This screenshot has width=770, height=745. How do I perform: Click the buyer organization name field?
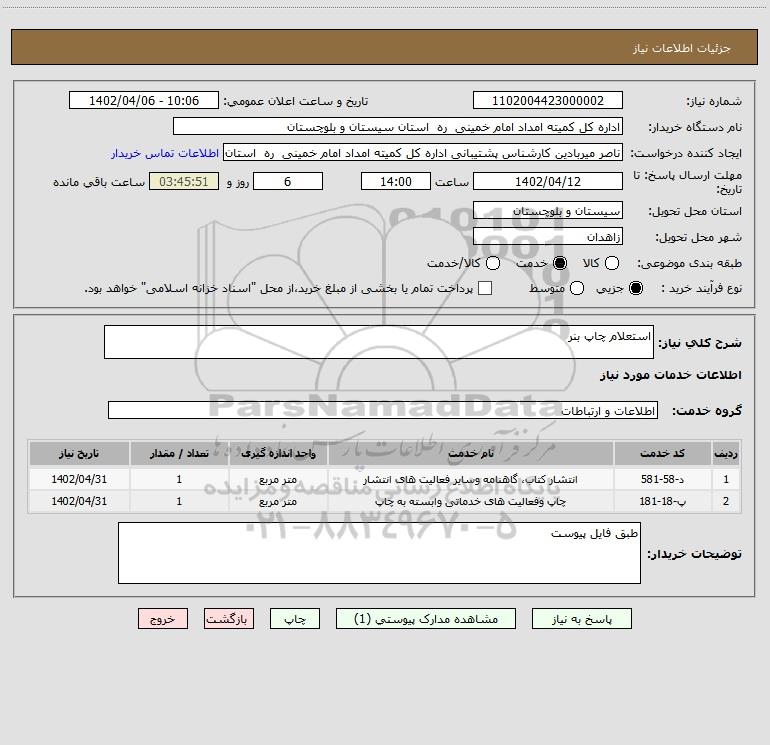point(398,127)
